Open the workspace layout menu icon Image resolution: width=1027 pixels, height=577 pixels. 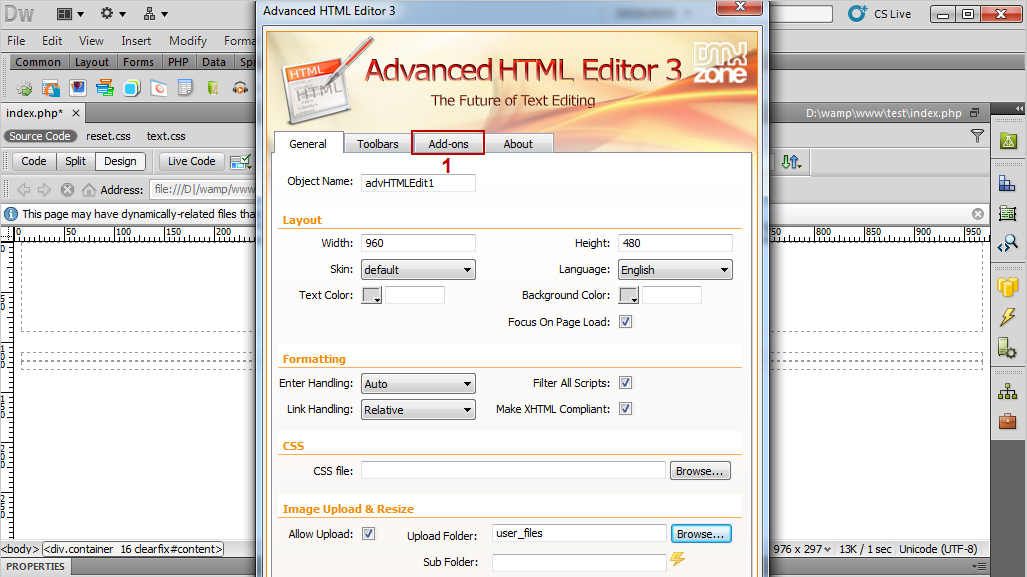coord(70,14)
